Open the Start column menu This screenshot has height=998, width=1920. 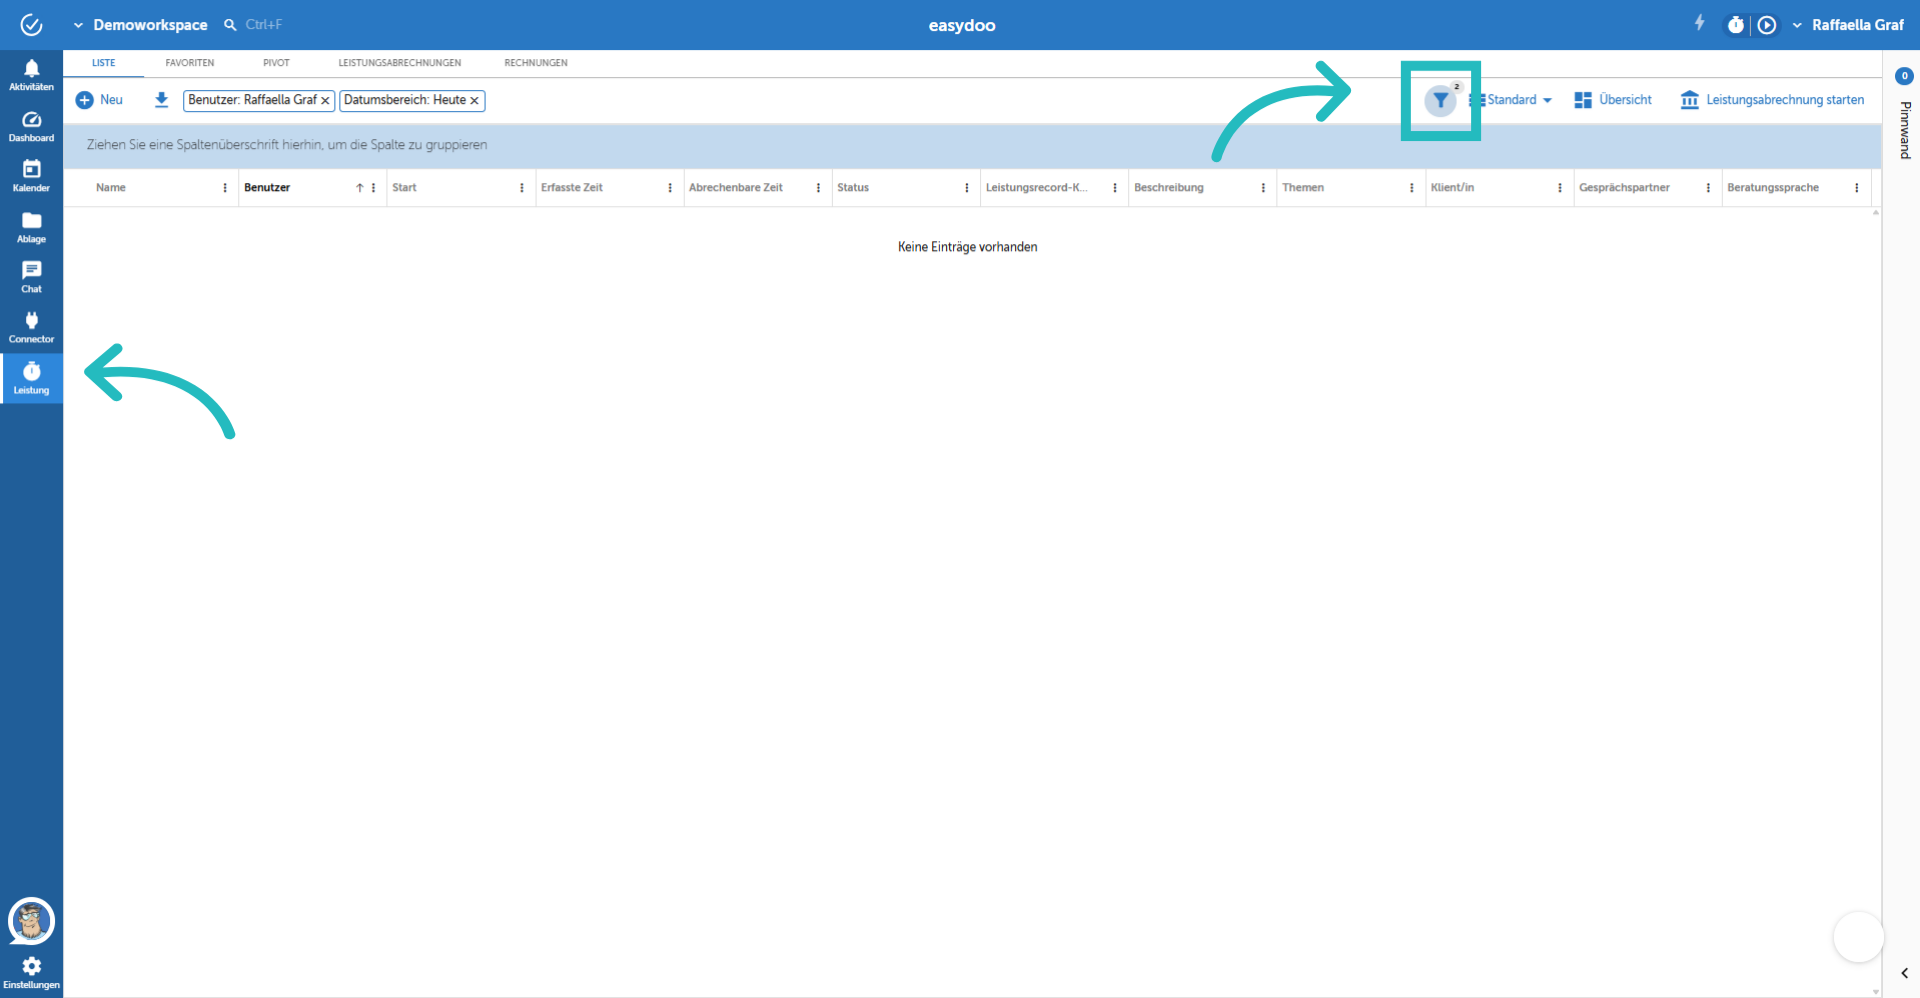pyautogui.click(x=522, y=188)
